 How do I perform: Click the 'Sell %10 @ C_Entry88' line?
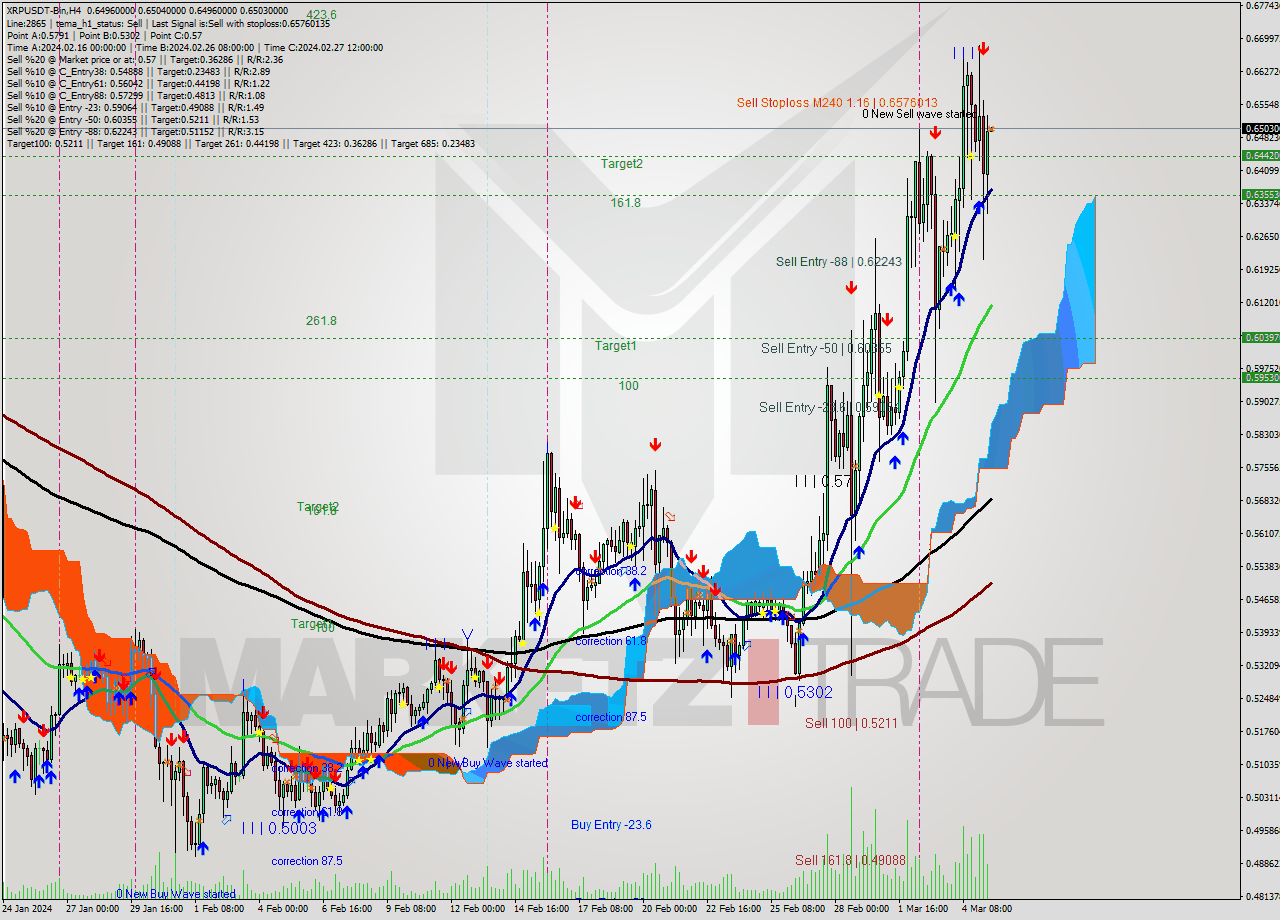[135, 95]
